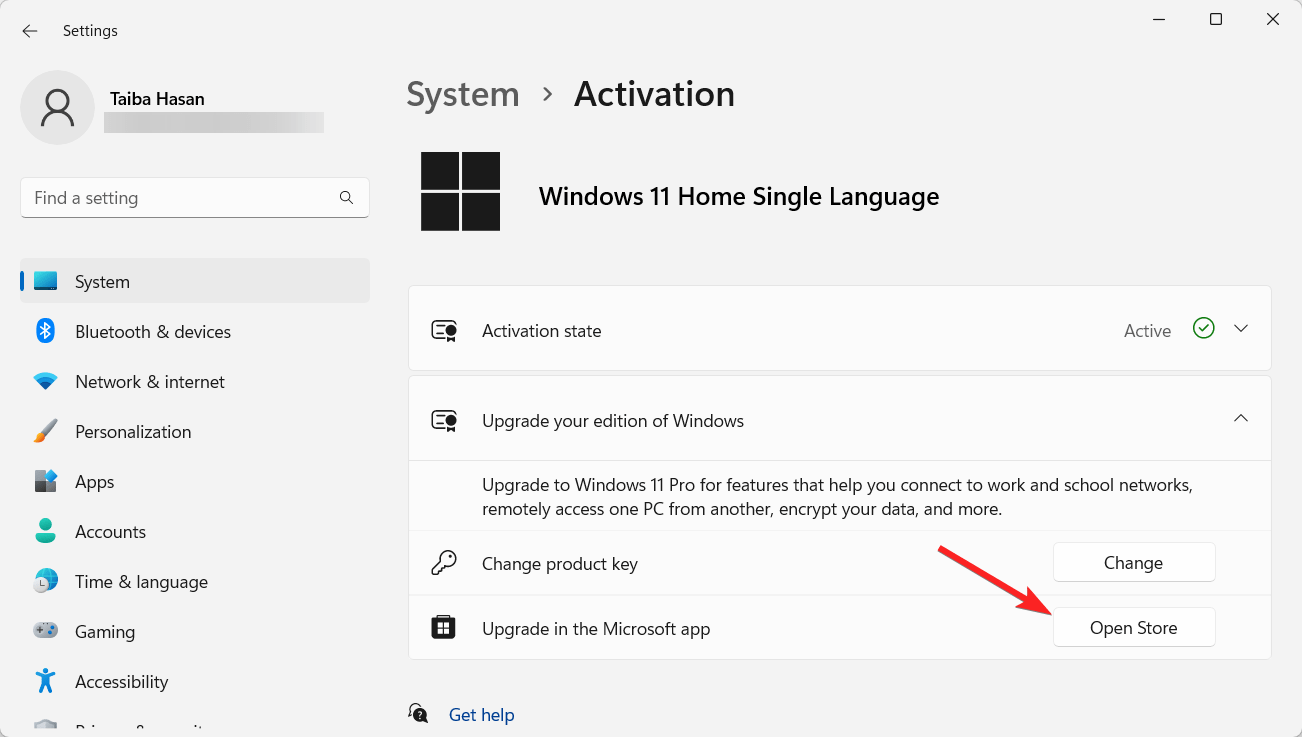Go to System in the sidebar
Image resolution: width=1302 pixels, height=737 pixels.
(102, 282)
